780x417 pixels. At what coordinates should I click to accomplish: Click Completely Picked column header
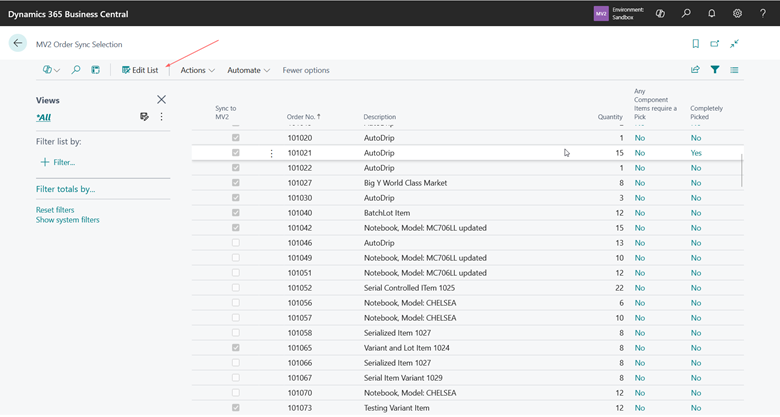[706, 112]
